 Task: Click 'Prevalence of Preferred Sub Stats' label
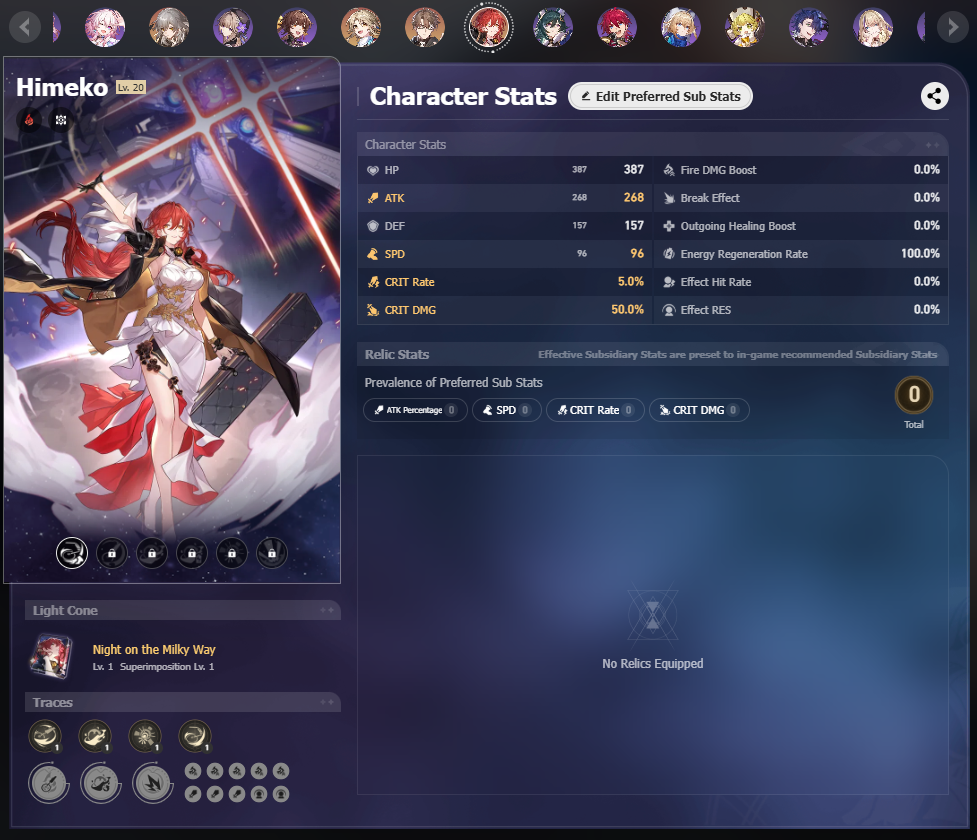[454, 383]
